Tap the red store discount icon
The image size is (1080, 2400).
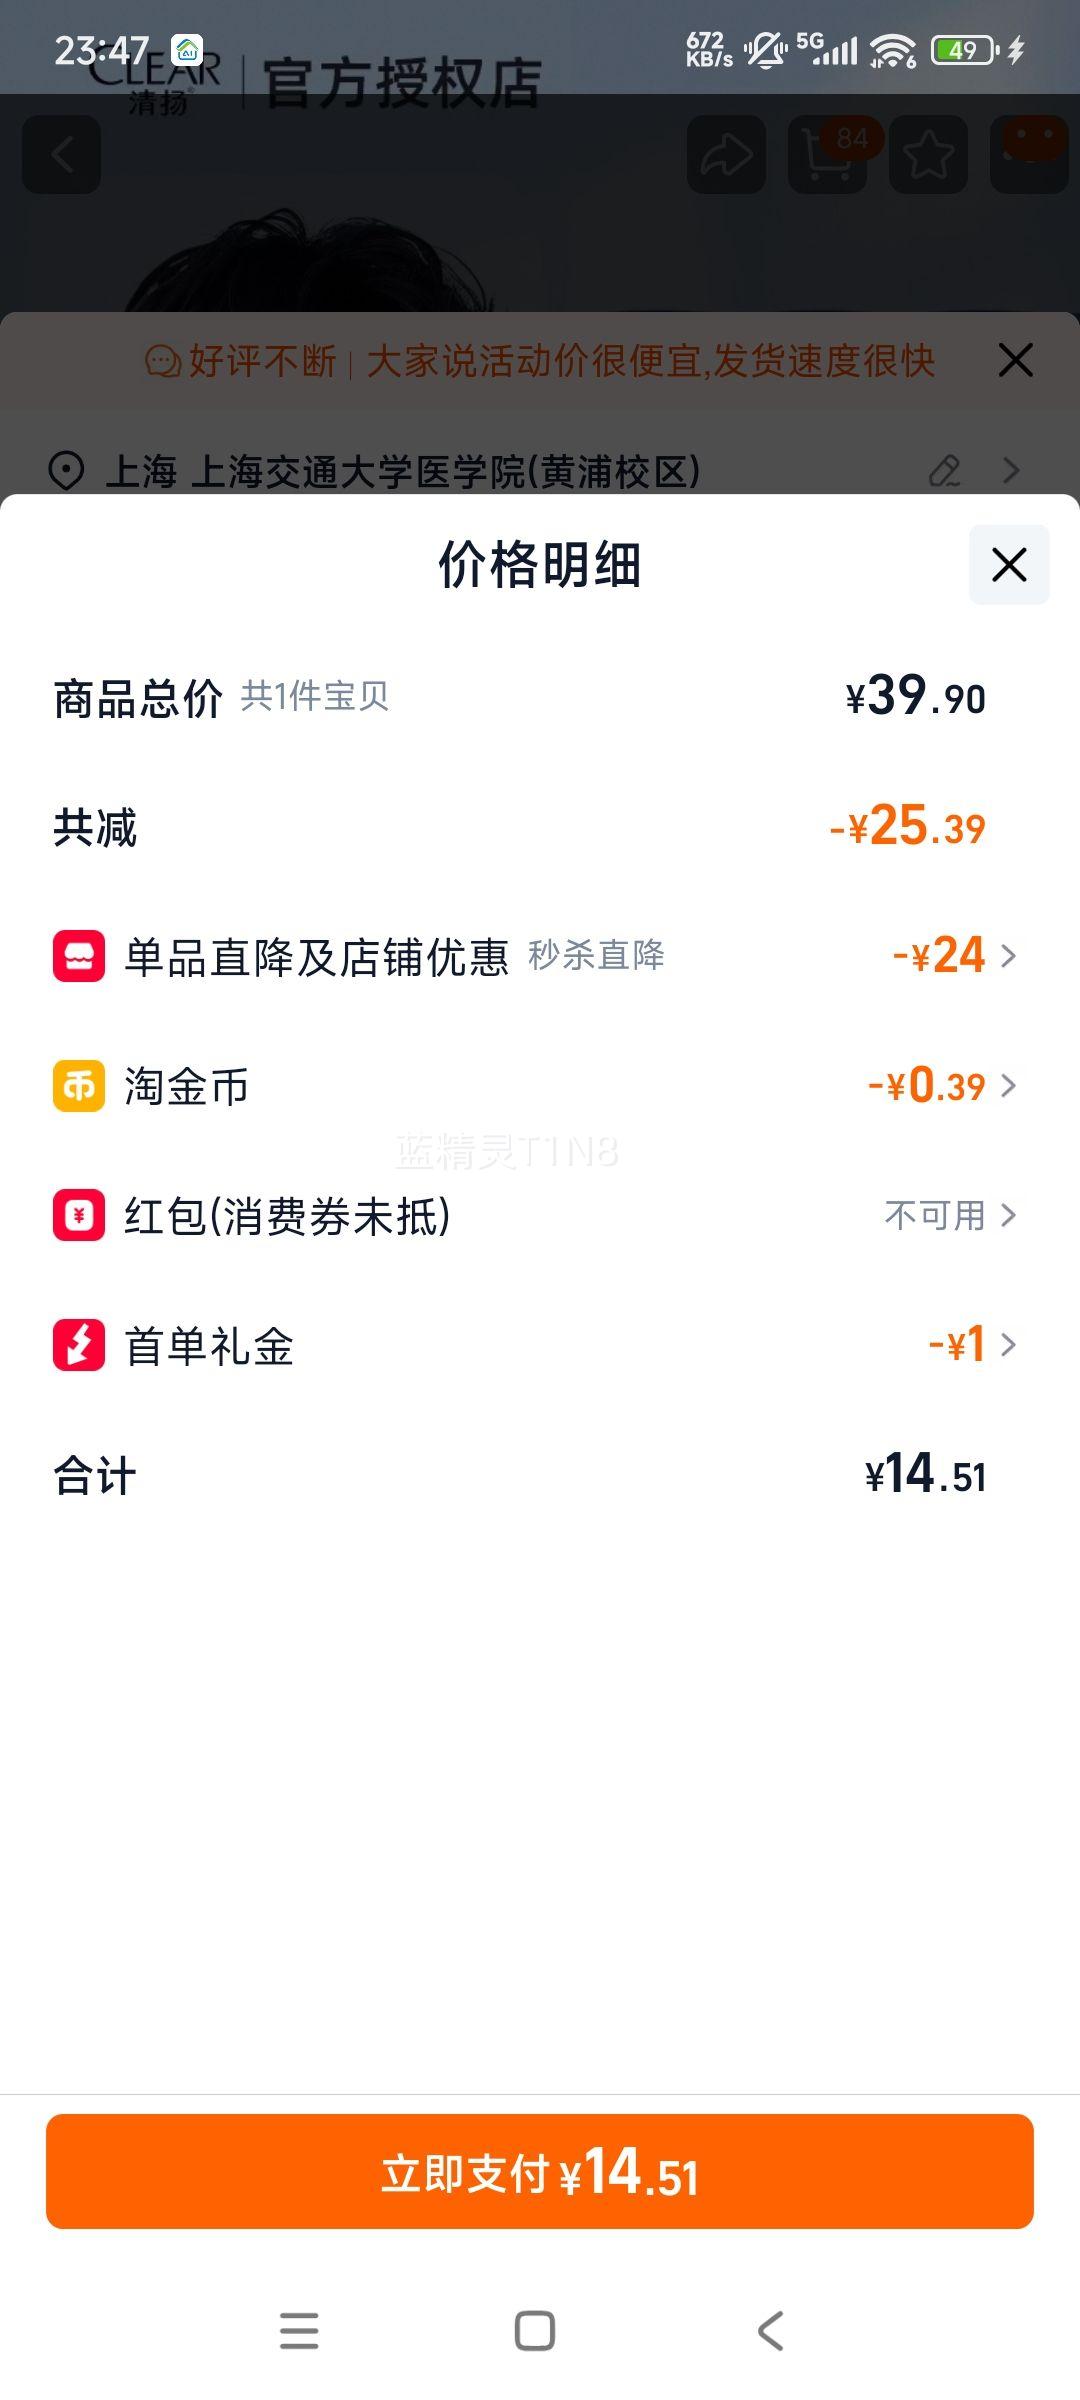(x=79, y=956)
